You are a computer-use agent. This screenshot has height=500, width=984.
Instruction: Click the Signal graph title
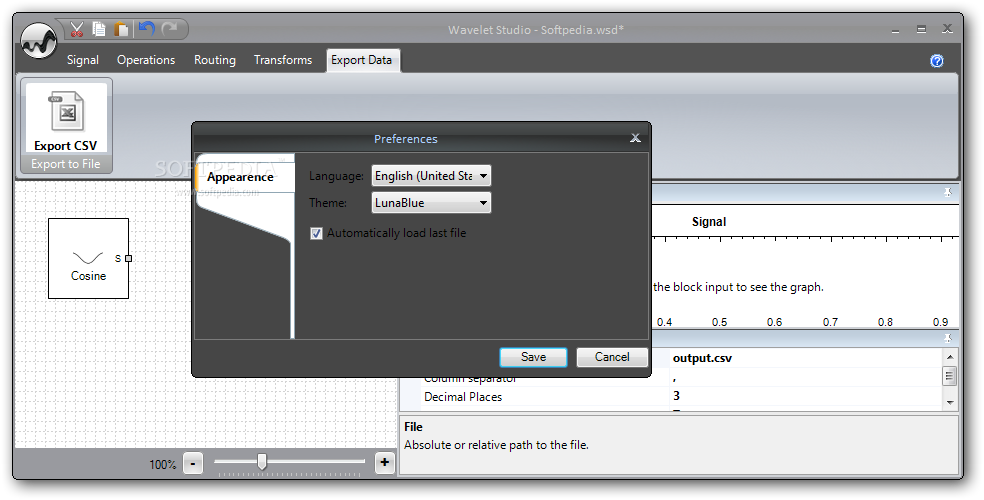[709, 221]
